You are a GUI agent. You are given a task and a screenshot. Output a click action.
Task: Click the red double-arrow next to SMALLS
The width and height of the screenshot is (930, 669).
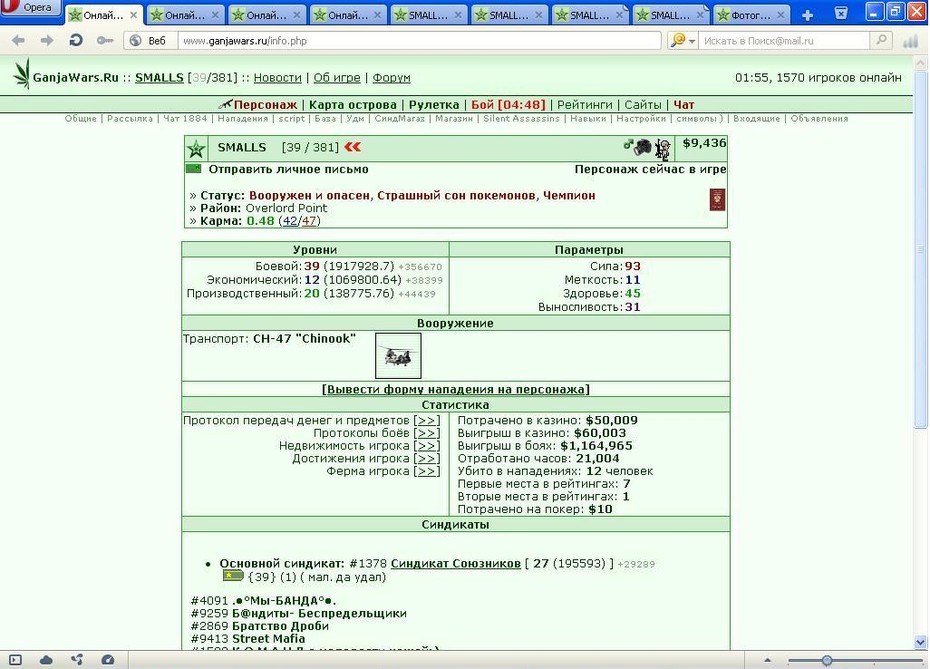pos(352,147)
